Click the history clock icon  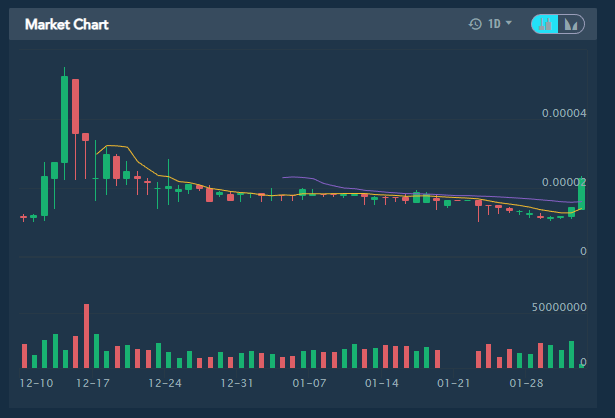[x=475, y=24]
